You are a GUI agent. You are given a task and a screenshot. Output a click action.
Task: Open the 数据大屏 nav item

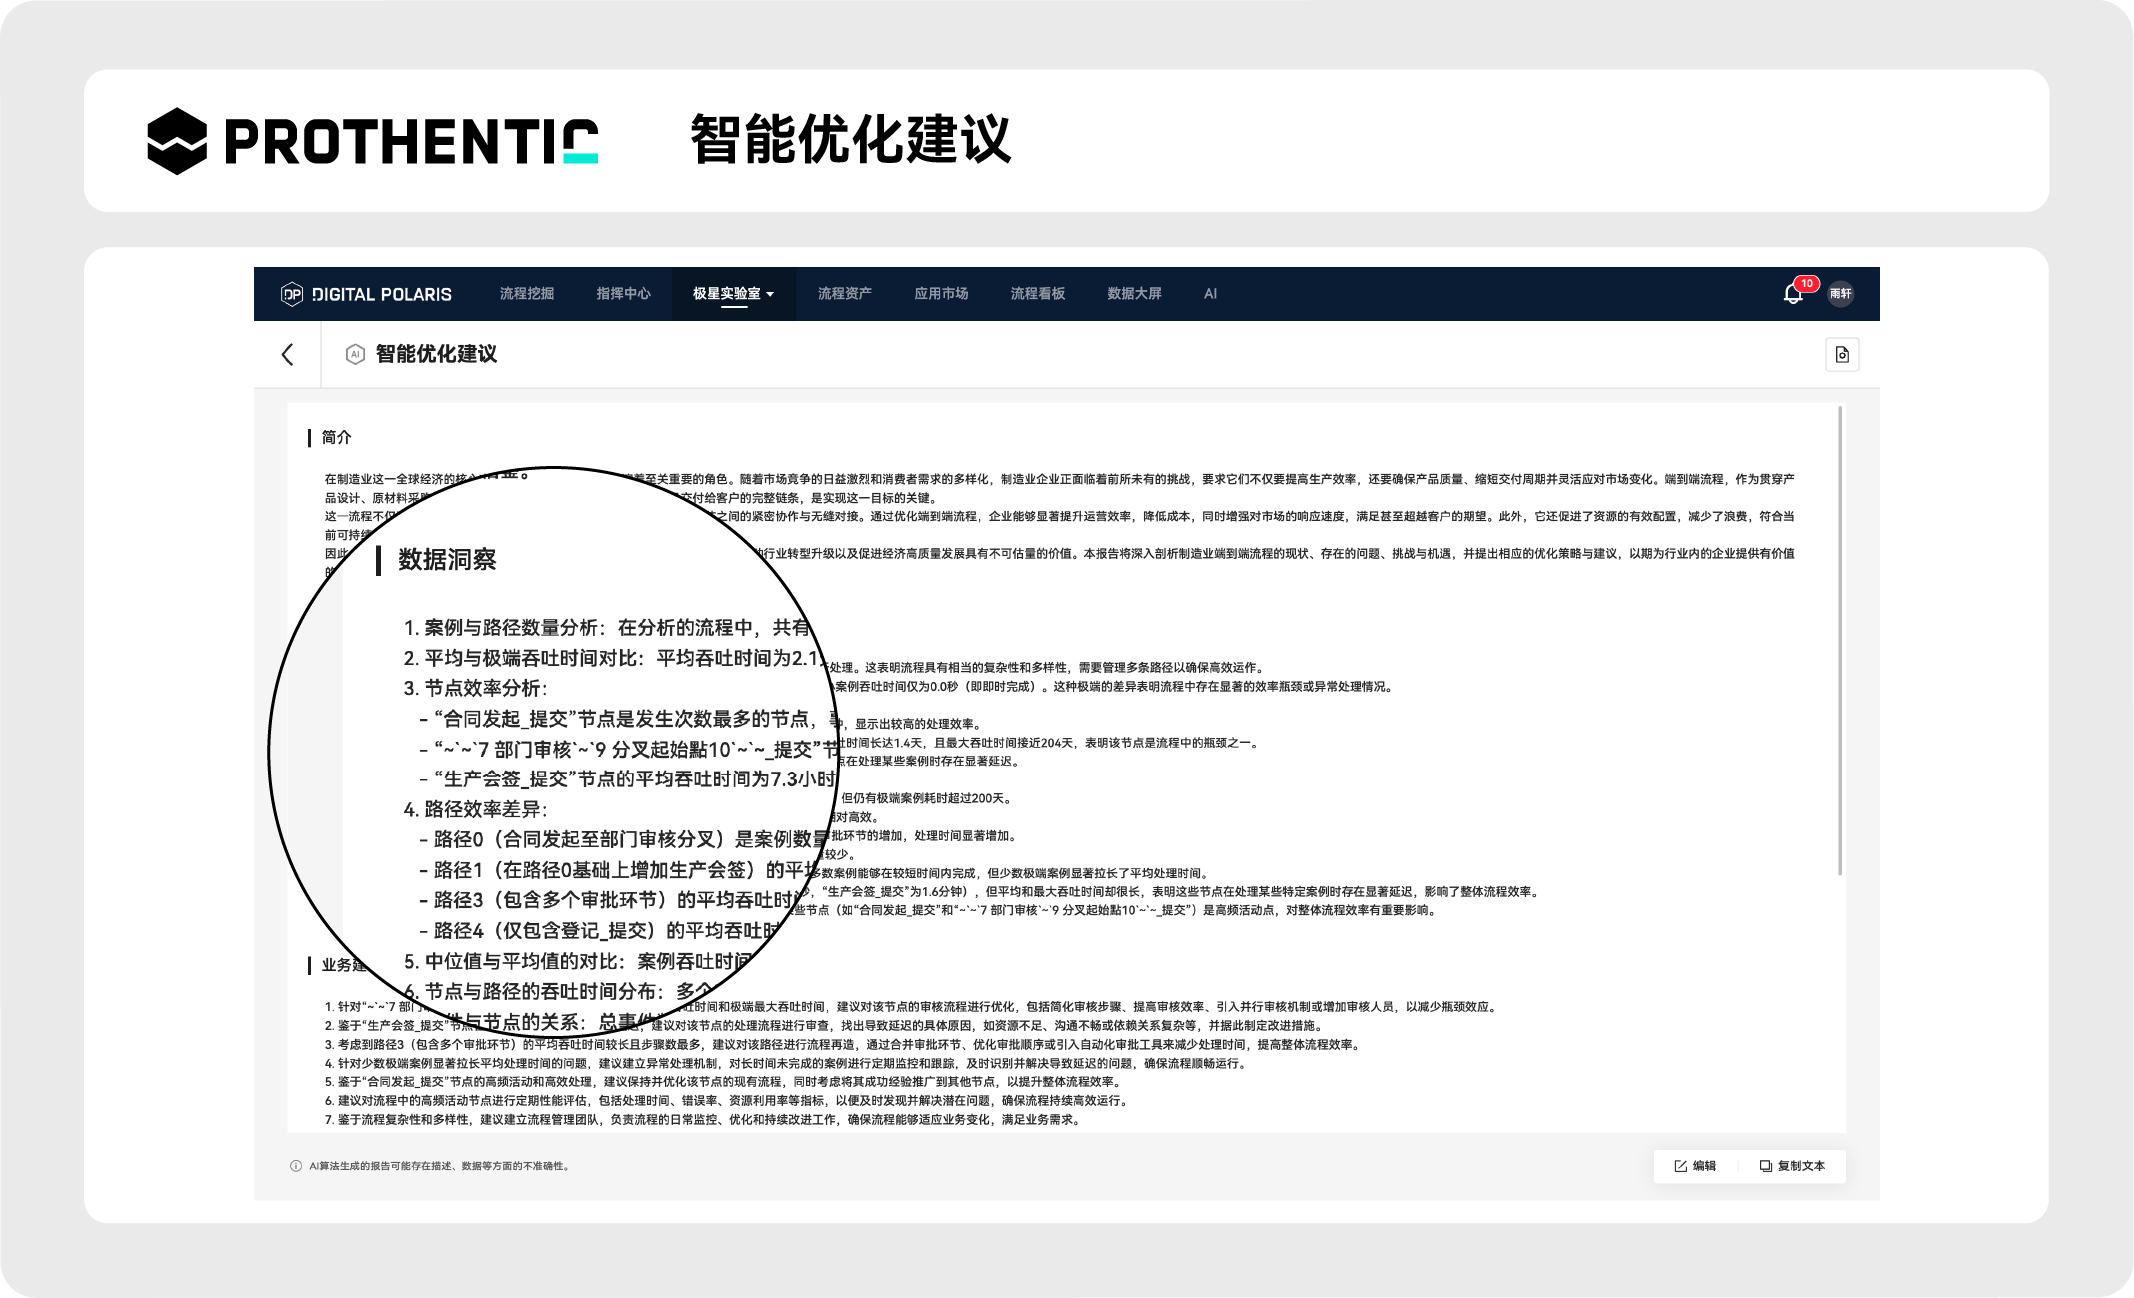(x=1134, y=294)
